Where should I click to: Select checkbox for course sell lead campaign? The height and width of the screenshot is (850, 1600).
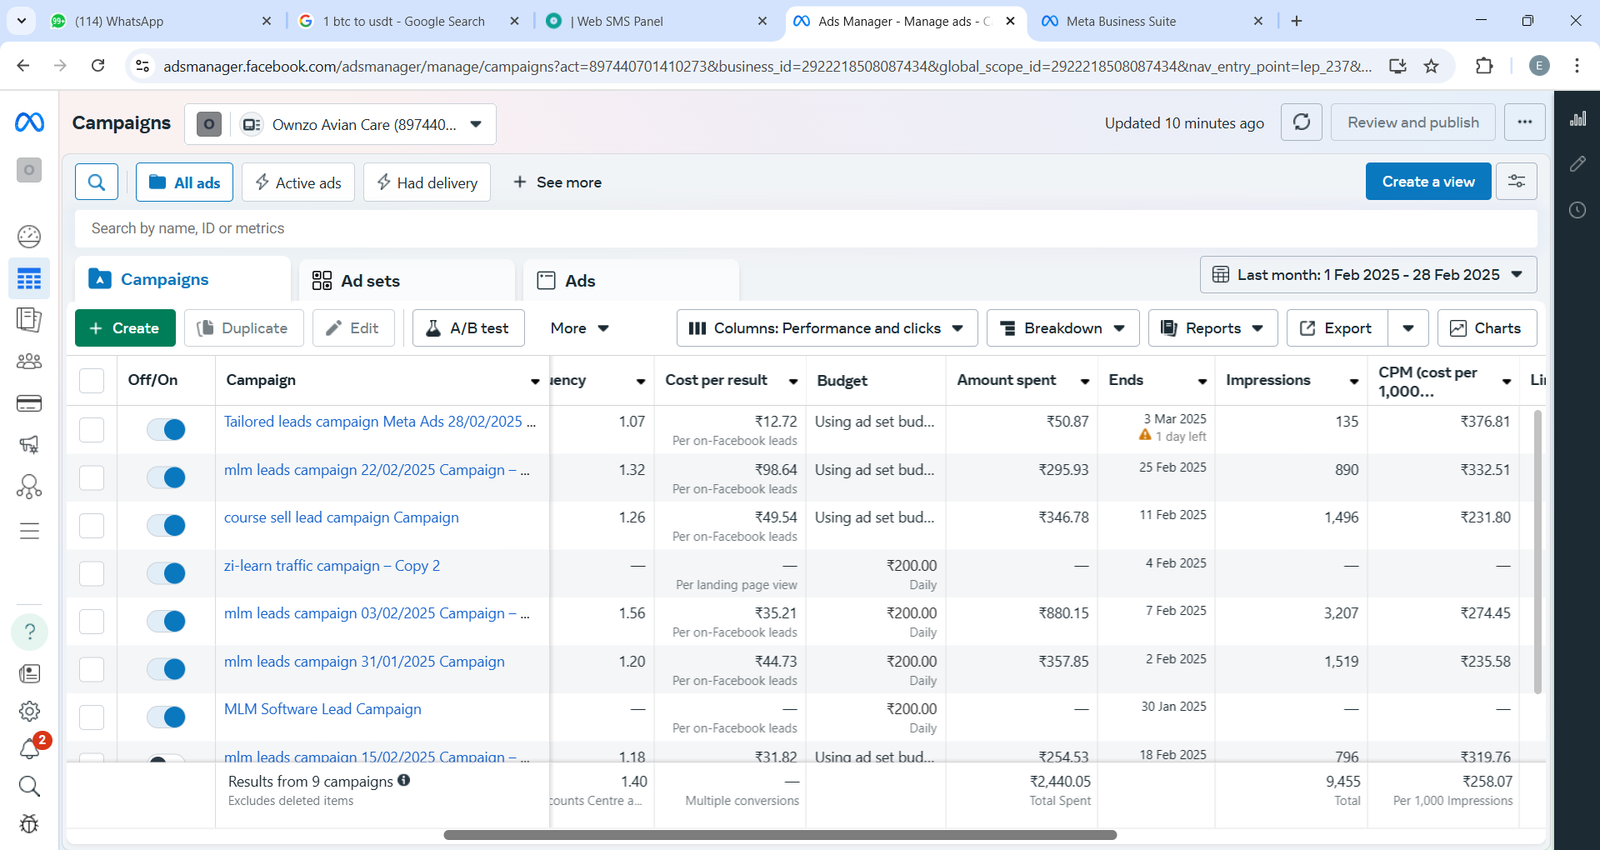point(92,526)
